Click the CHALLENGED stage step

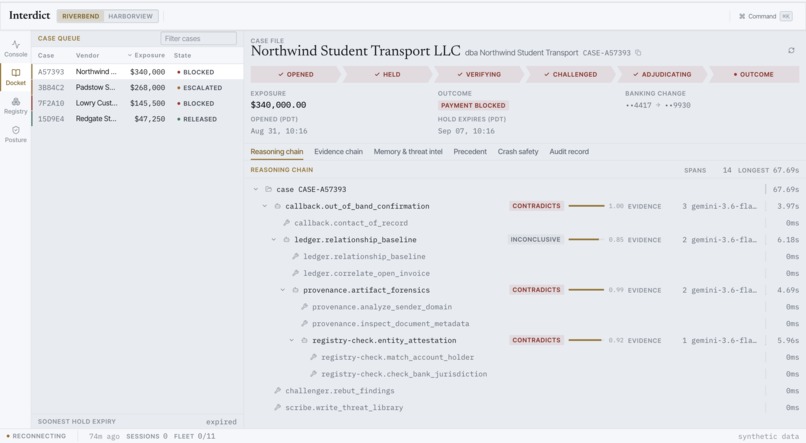coord(571,75)
